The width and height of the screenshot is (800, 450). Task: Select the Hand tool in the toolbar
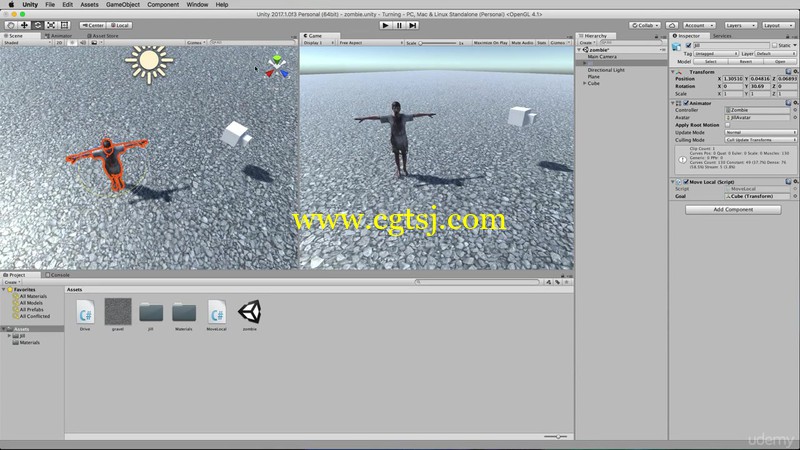(10, 25)
